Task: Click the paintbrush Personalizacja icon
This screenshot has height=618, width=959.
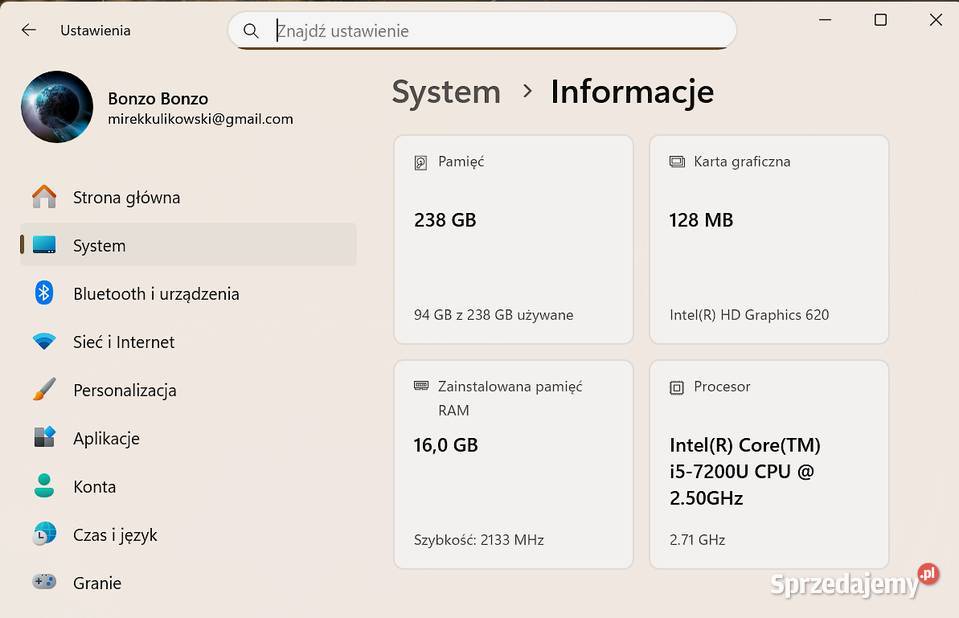Action: (44, 390)
